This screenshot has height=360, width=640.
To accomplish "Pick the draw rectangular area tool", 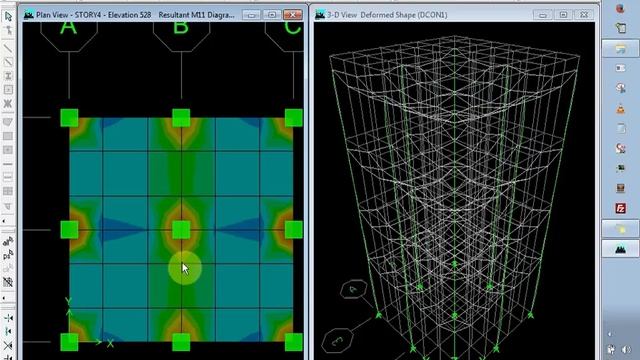I will point(8,136).
